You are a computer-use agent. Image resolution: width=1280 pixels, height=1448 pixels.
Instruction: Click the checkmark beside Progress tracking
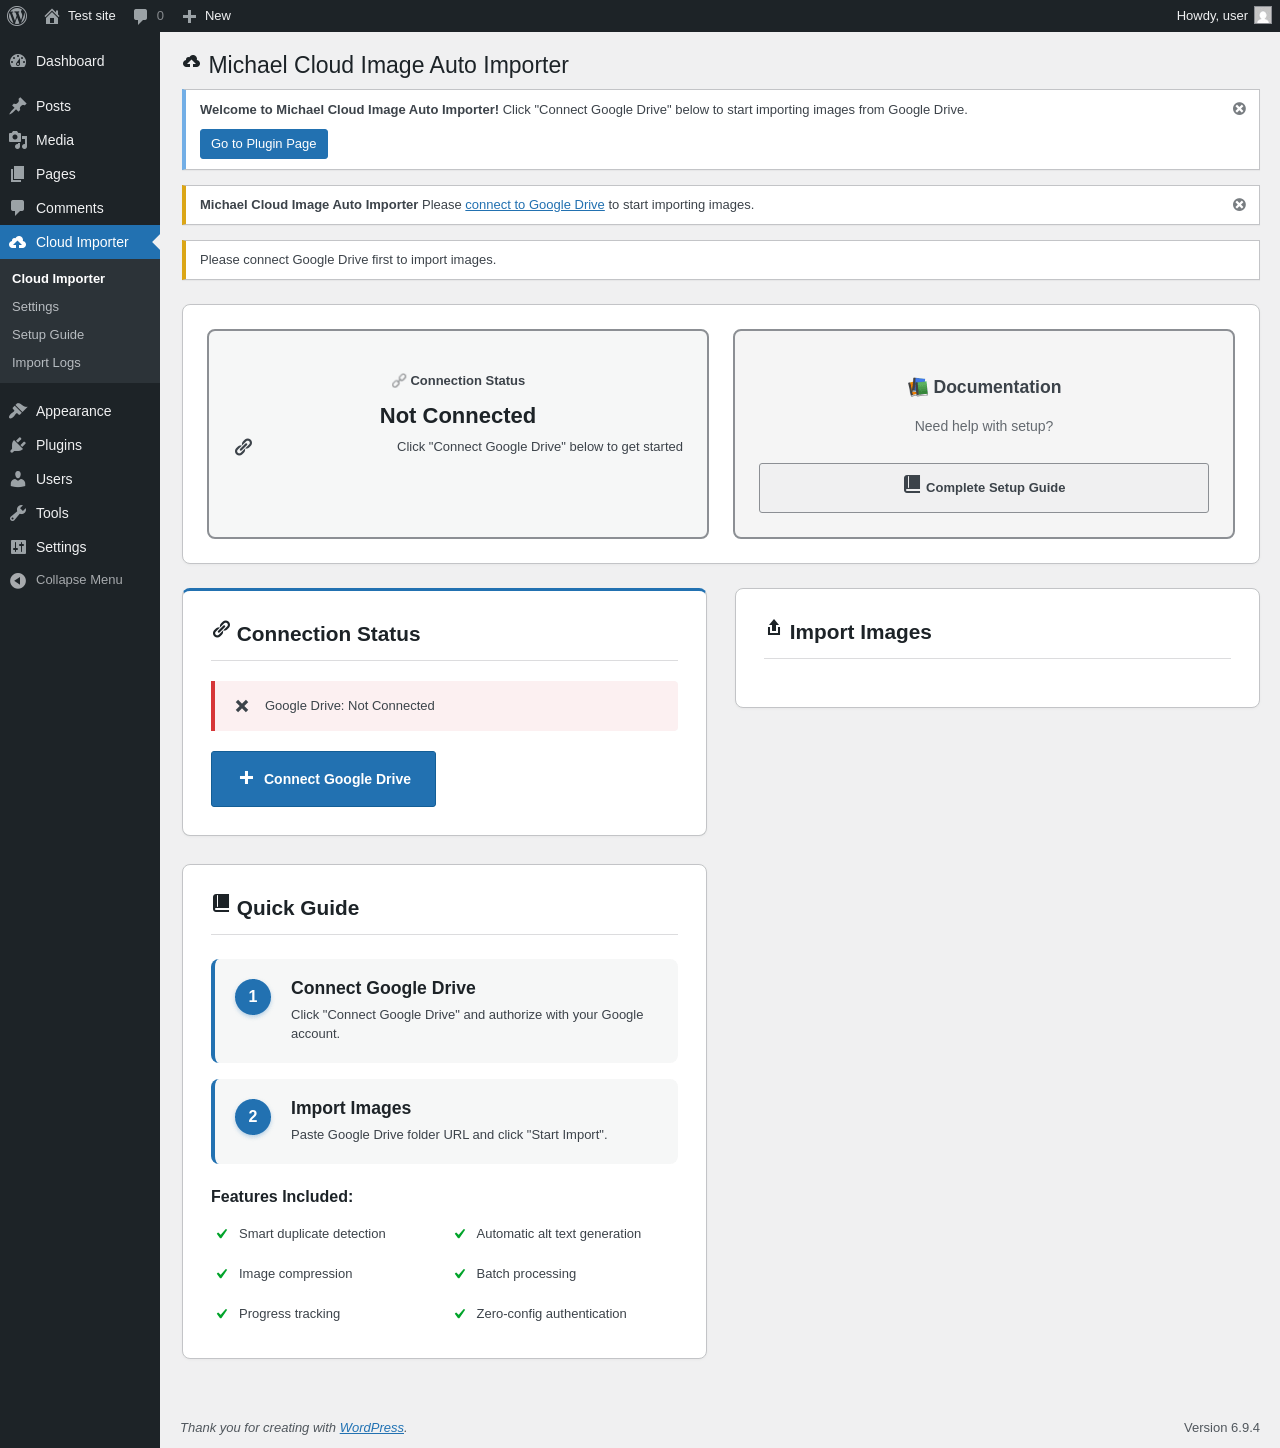222,1314
